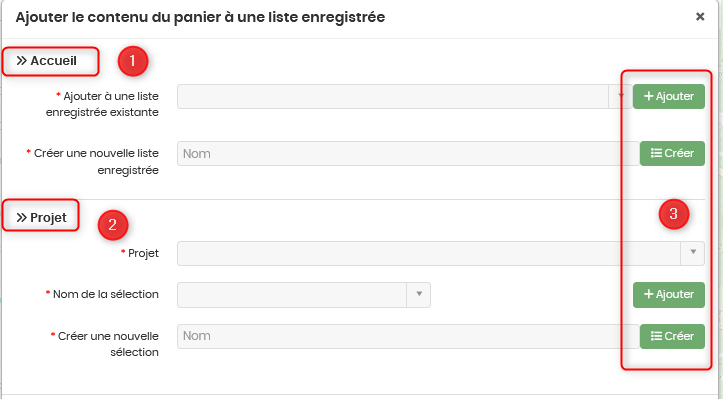Click the red number 3 annotation badge
Image resolution: width=723 pixels, height=399 pixels.
pyautogui.click(x=674, y=214)
